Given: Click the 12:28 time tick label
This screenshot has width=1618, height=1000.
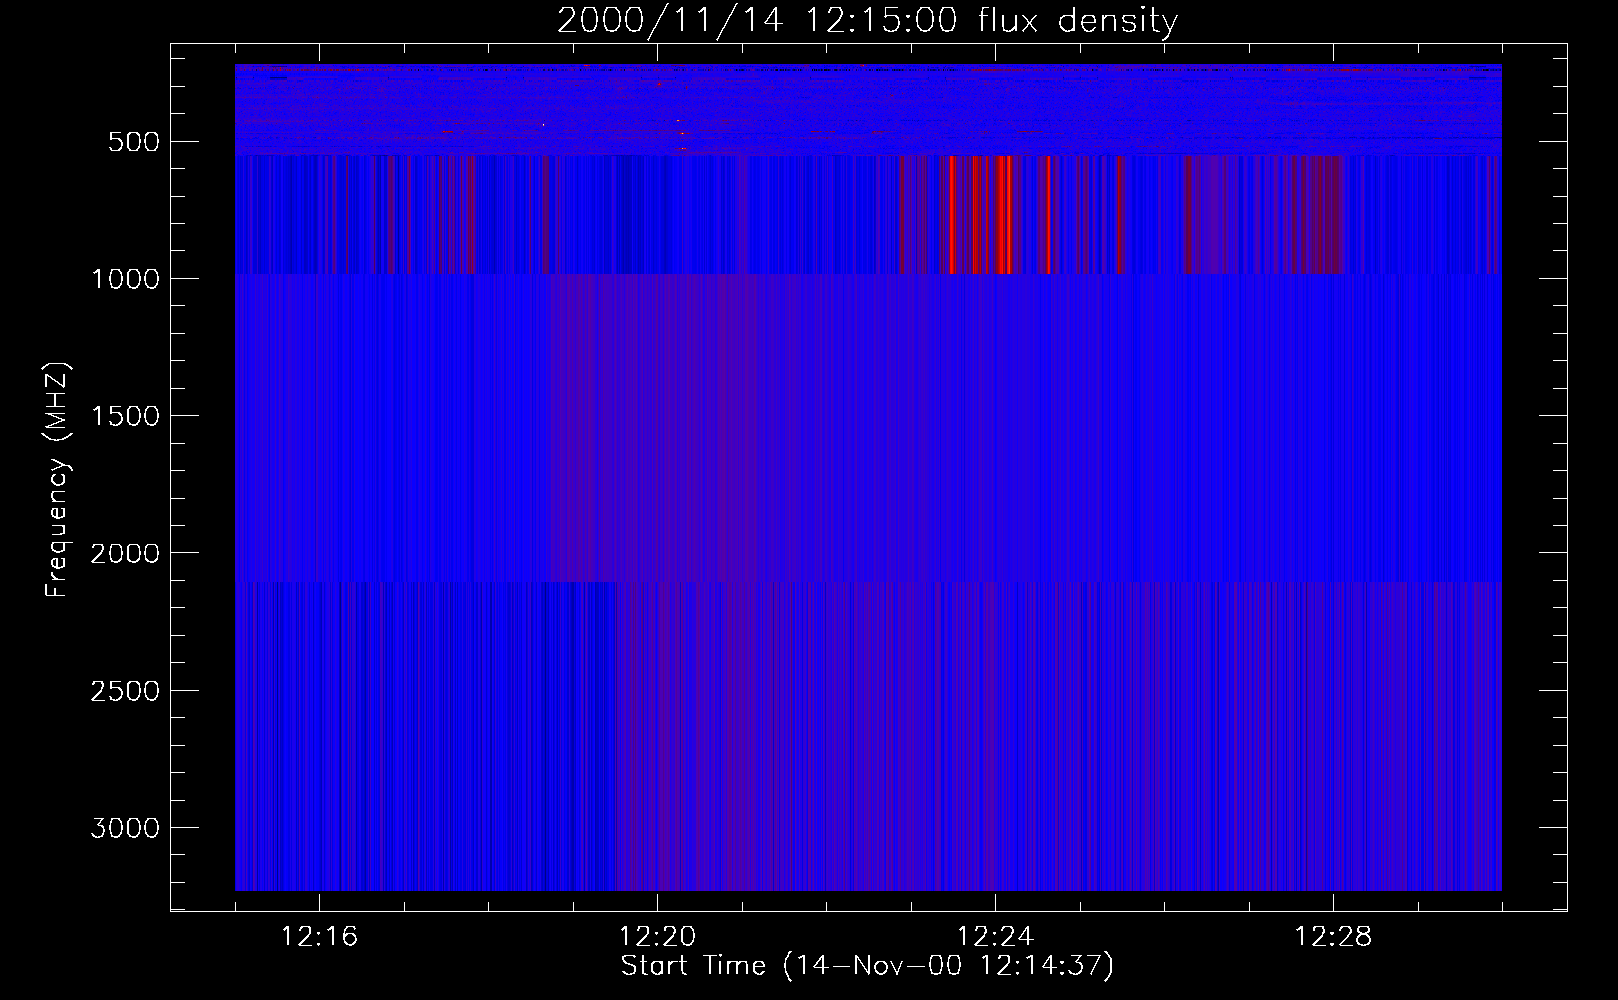Looking at the screenshot, I should (x=1333, y=937).
